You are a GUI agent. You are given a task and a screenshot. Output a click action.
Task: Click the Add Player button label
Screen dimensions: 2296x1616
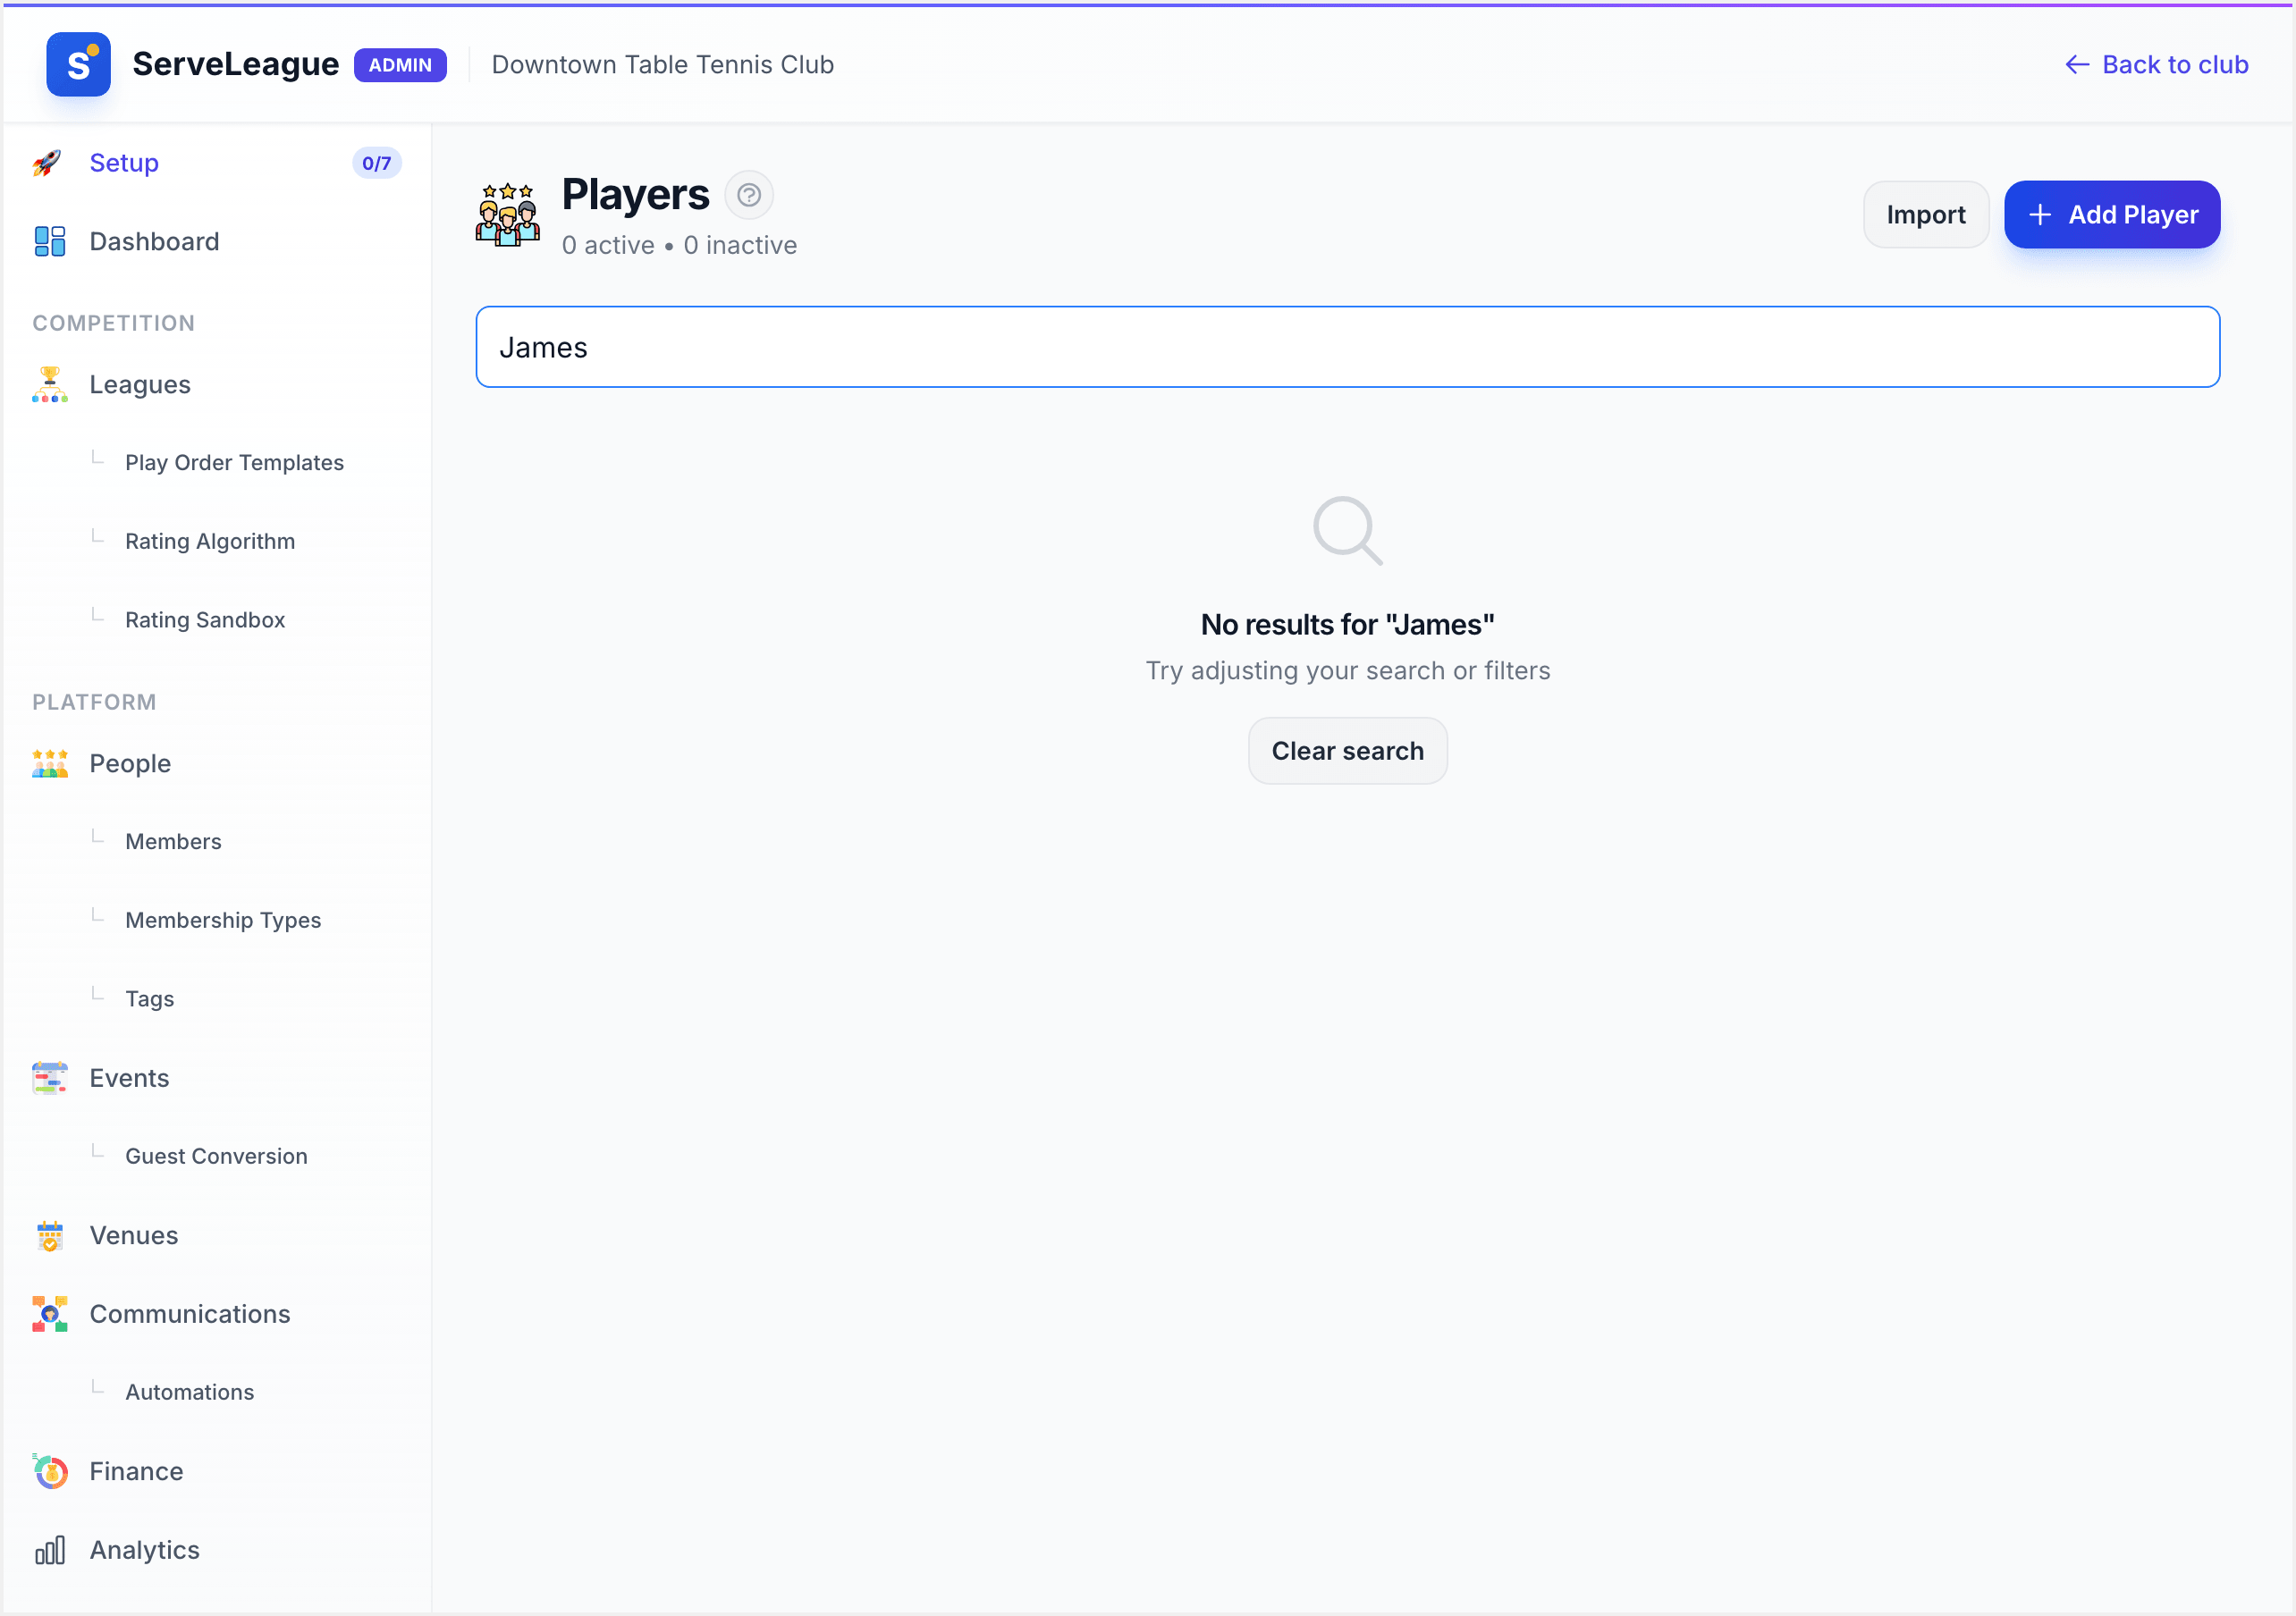[x=2132, y=215]
